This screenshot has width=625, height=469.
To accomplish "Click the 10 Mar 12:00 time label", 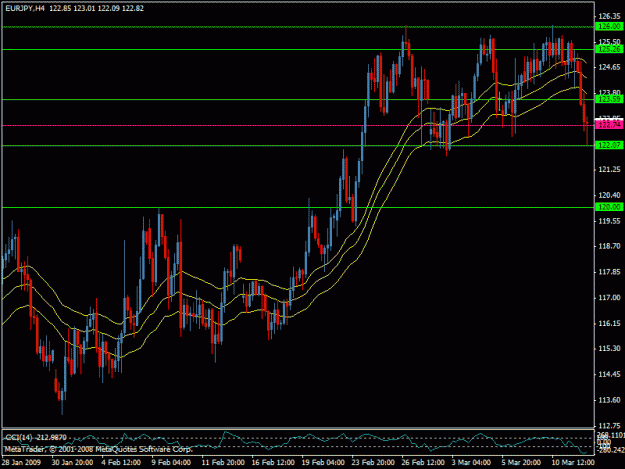I will click(x=573, y=463).
